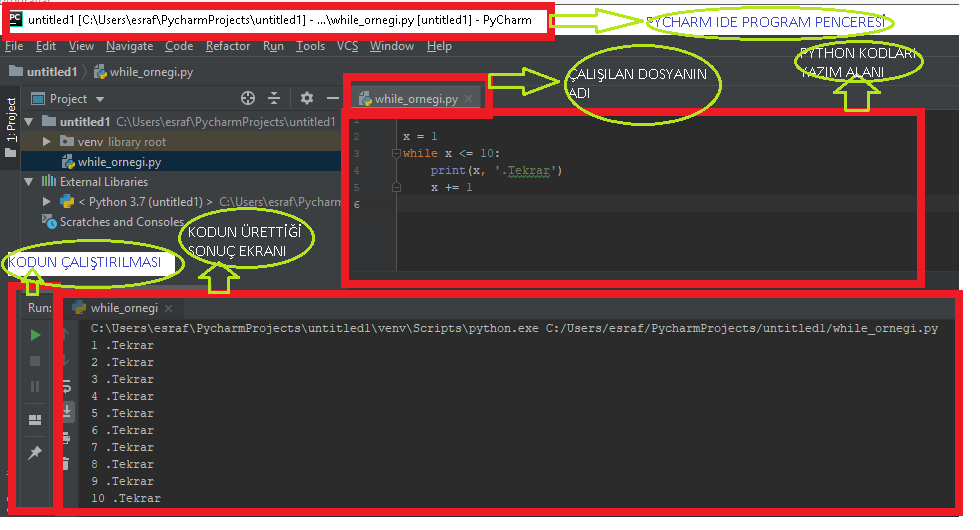Click the 'while x <= 10:' code line
This screenshot has height=530, width=980.
[451, 153]
